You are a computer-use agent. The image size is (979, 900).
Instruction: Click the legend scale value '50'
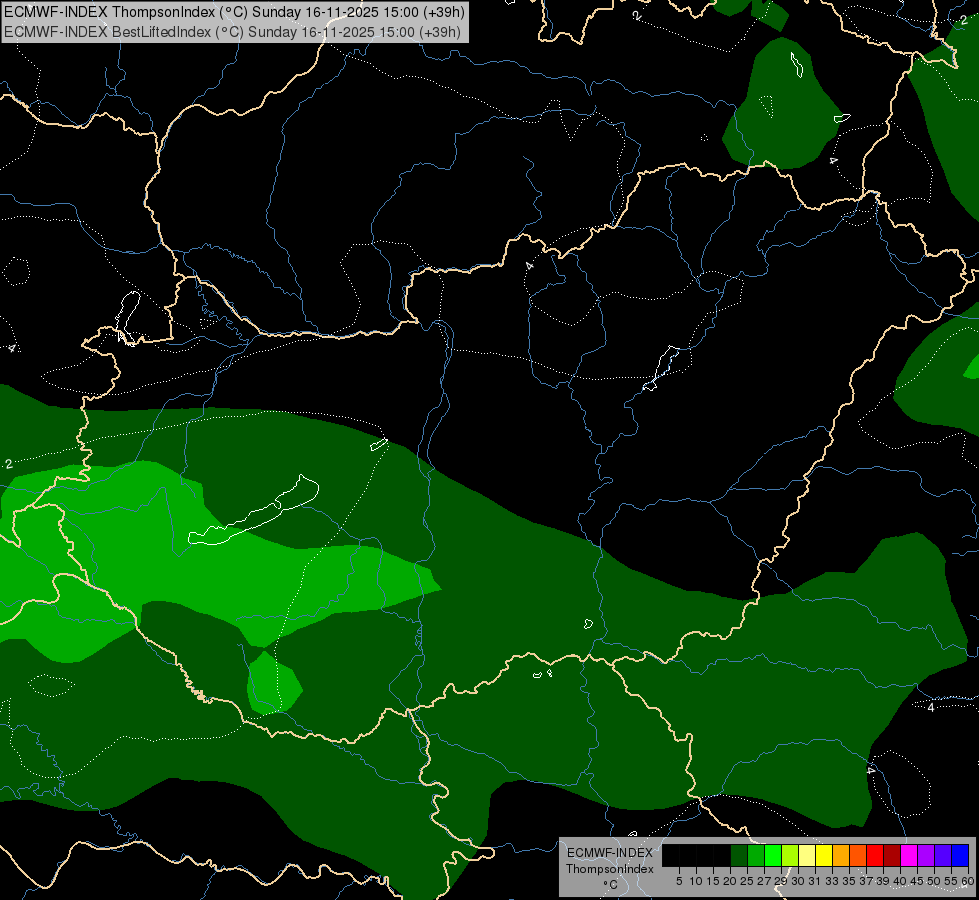coord(934,881)
